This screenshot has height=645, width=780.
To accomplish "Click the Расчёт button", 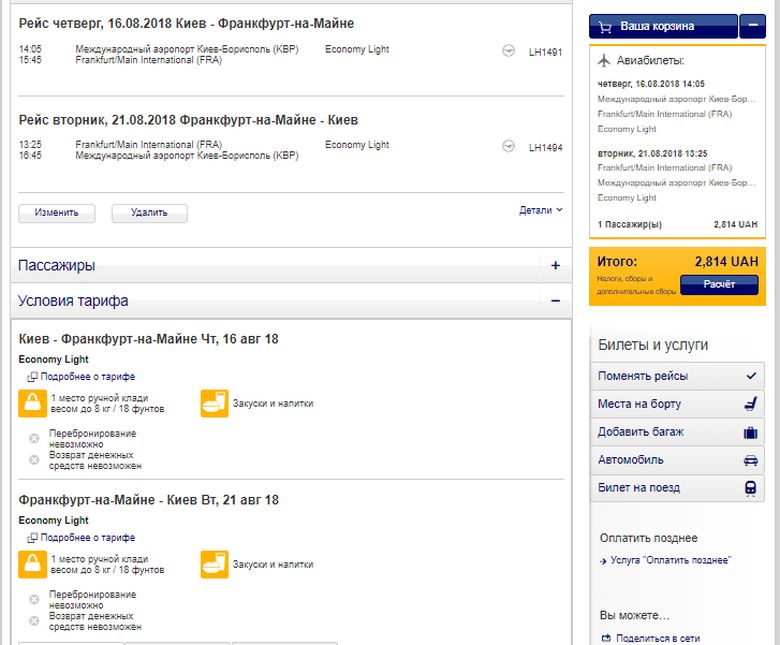I will (x=718, y=285).
